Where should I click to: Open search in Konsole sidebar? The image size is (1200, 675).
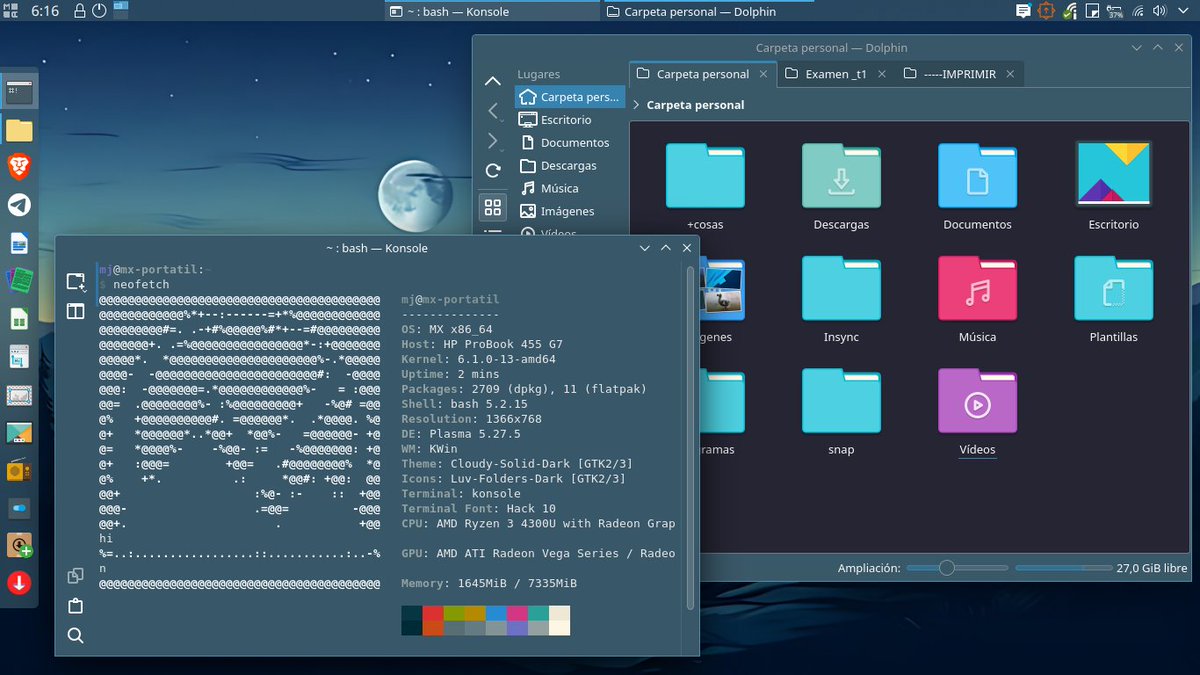[x=75, y=635]
